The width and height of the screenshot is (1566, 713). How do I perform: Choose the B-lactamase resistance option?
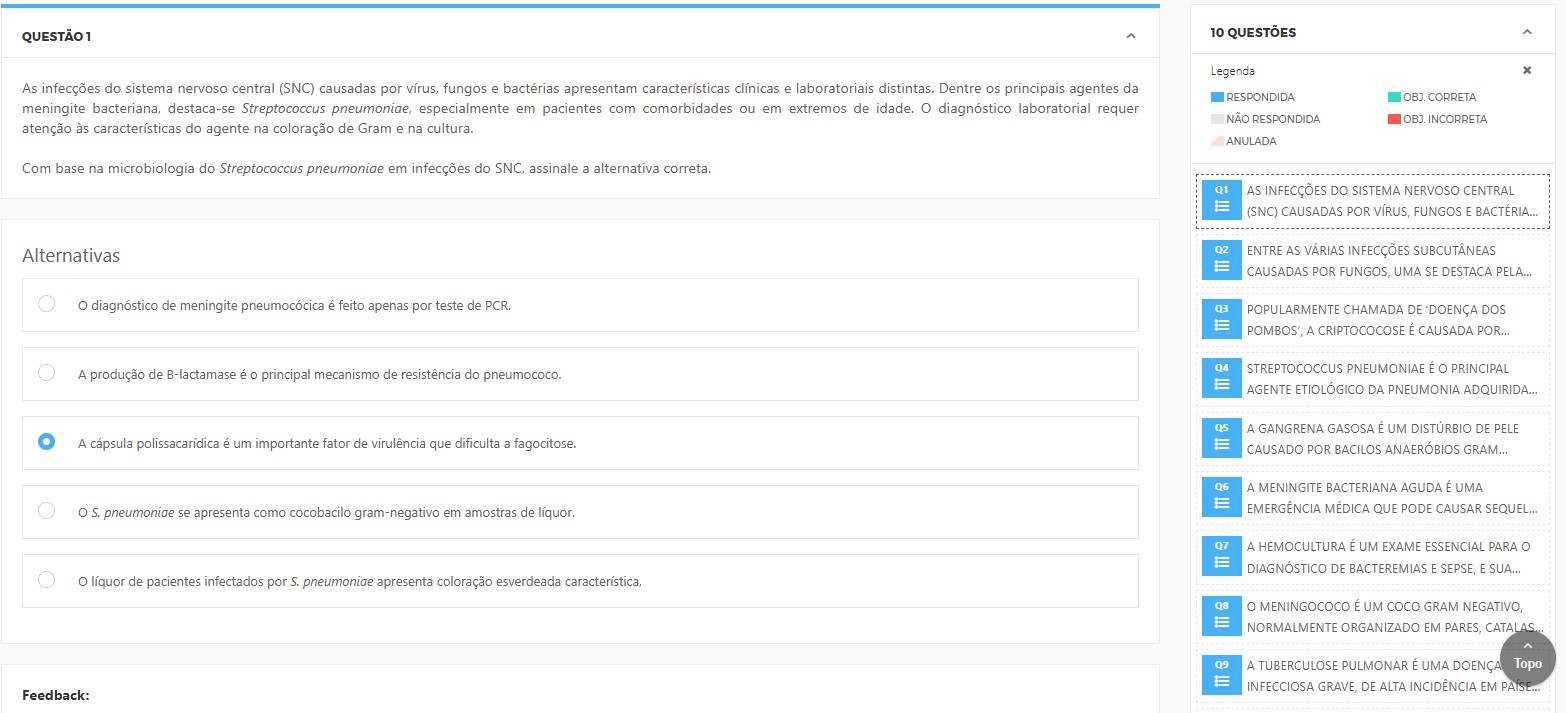(x=46, y=373)
